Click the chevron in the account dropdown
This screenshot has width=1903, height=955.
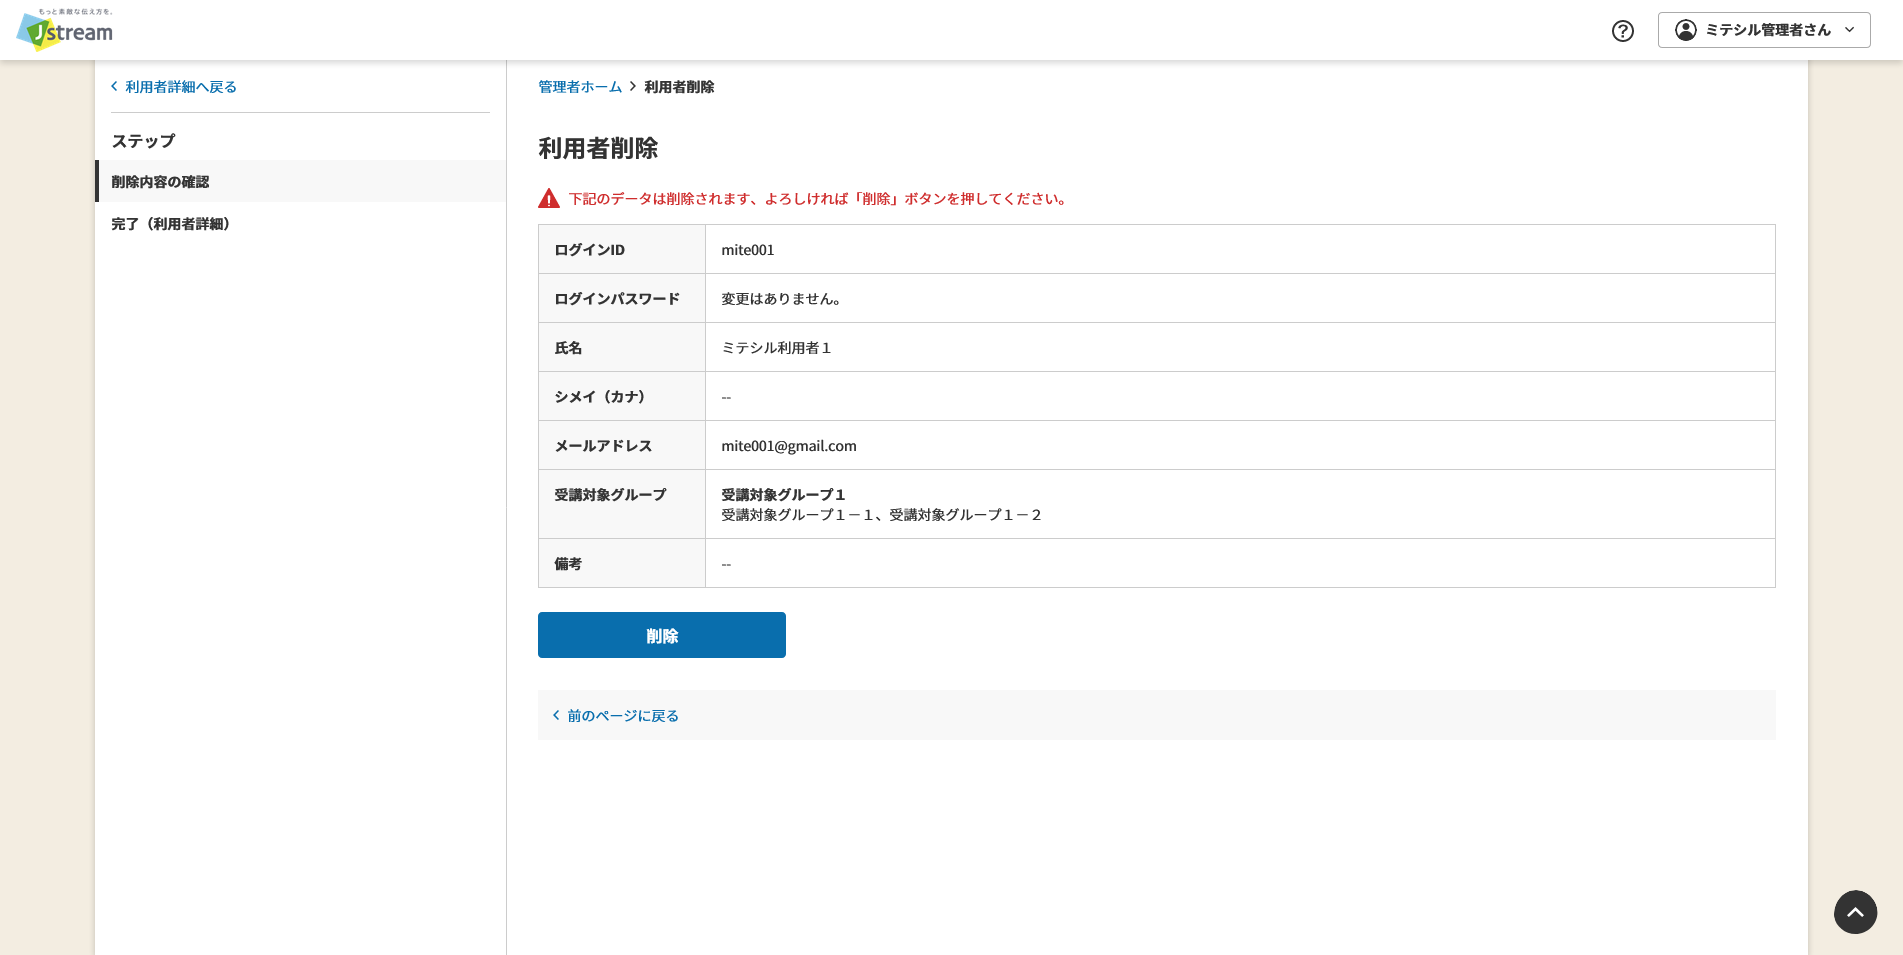[x=1850, y=30]
